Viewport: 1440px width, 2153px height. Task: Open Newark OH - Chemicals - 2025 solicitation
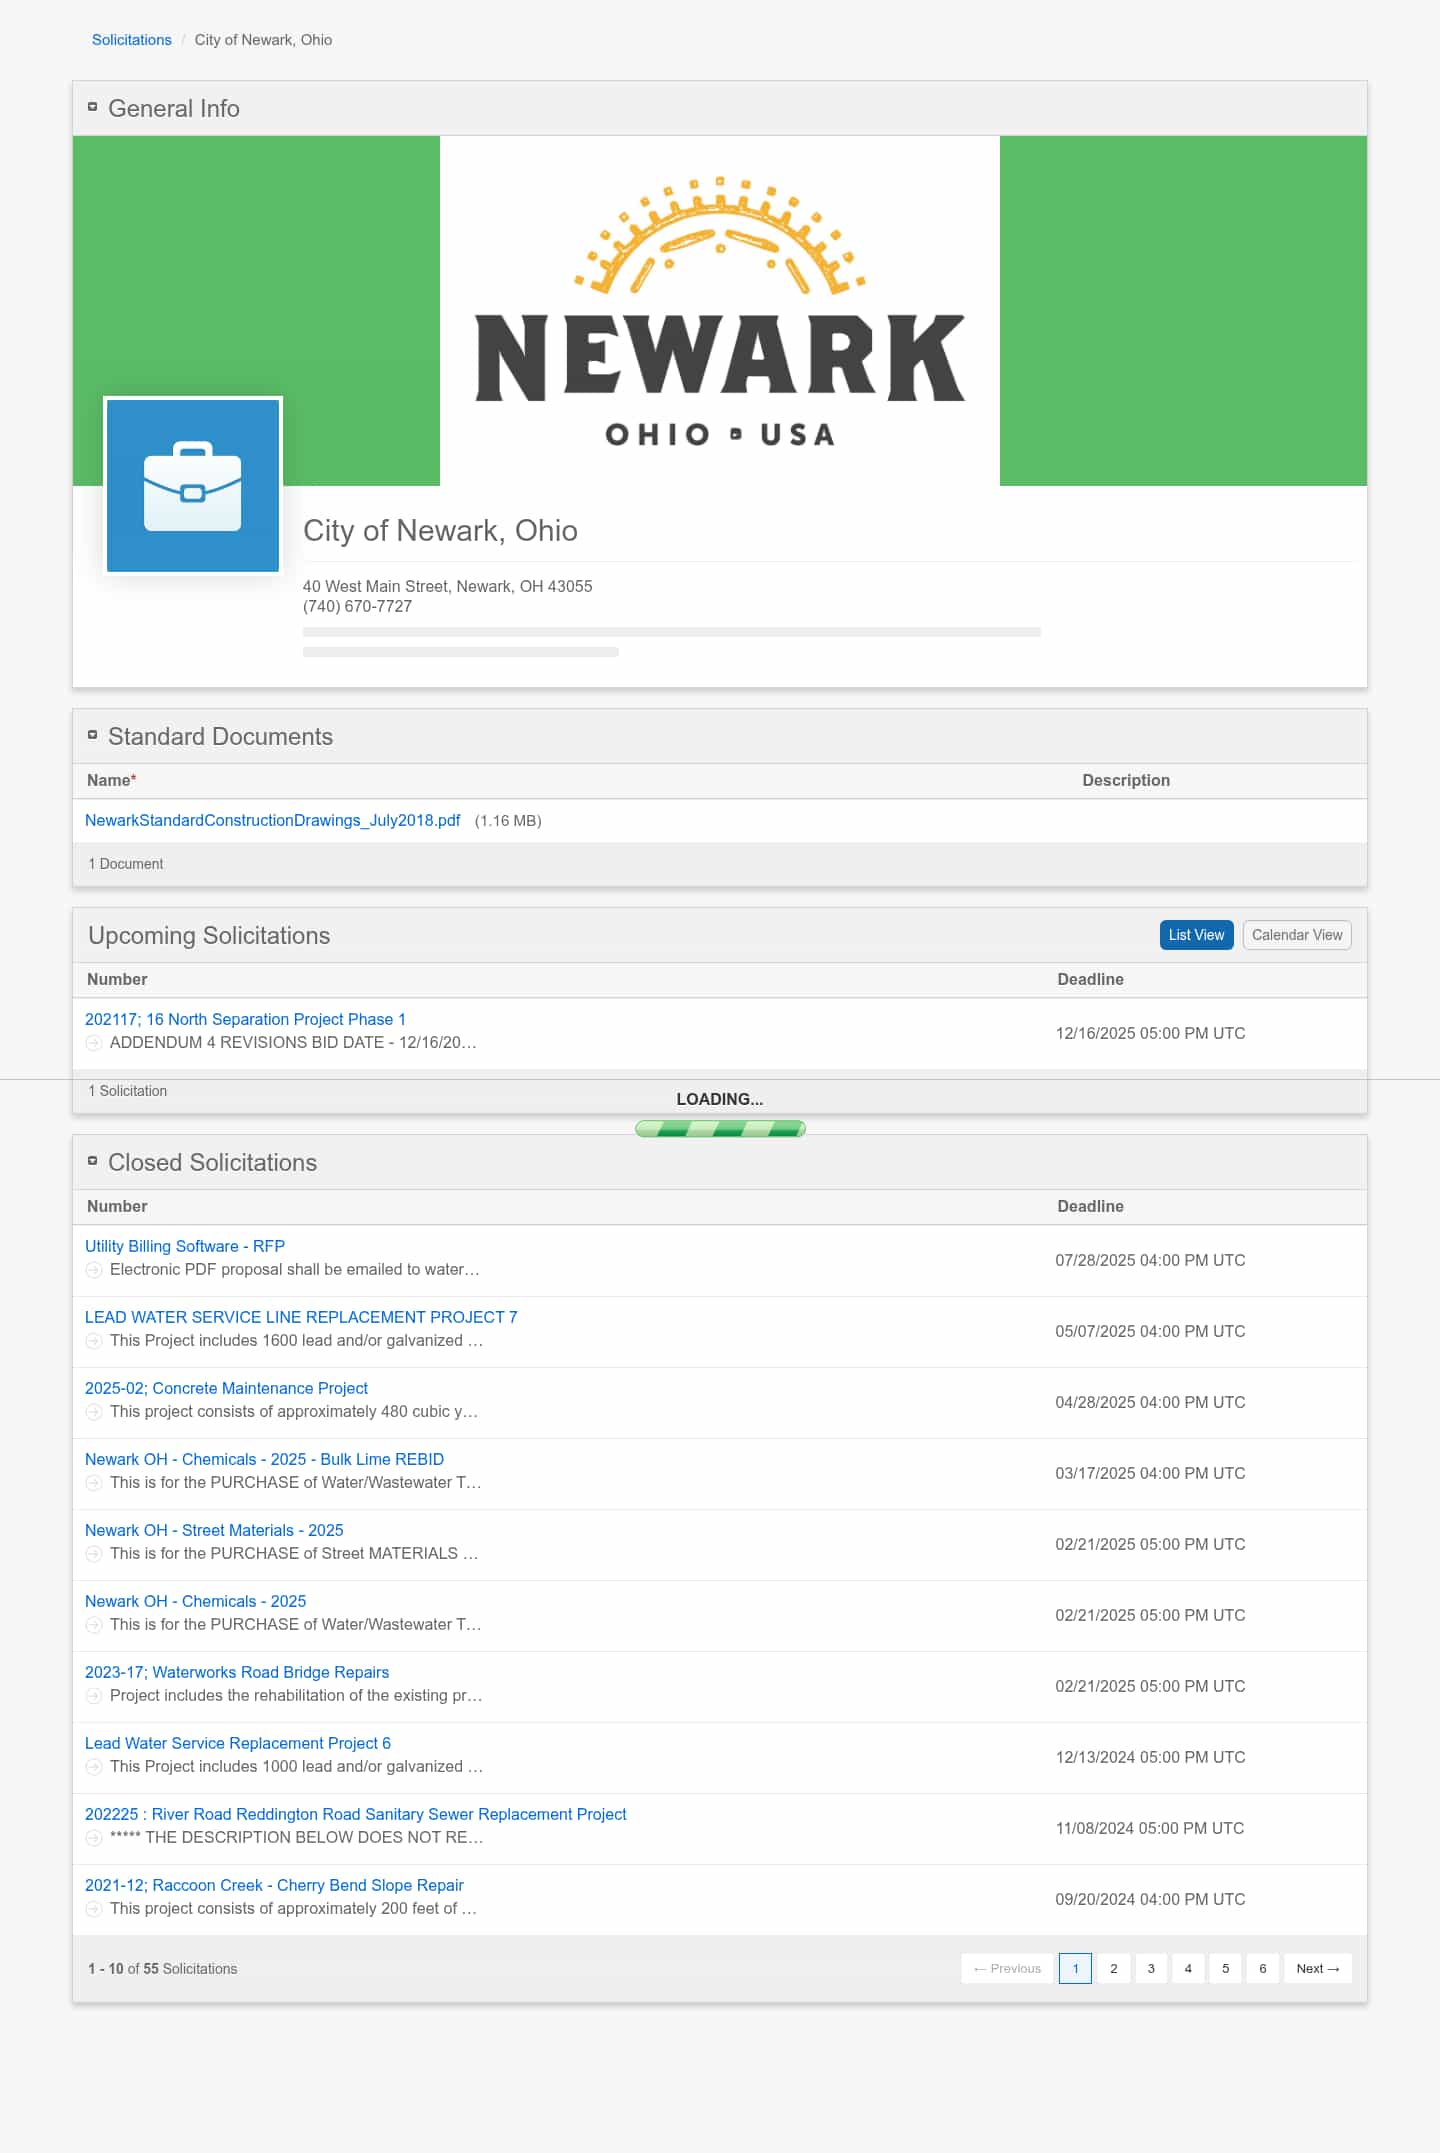click(x=195, y=1601)
